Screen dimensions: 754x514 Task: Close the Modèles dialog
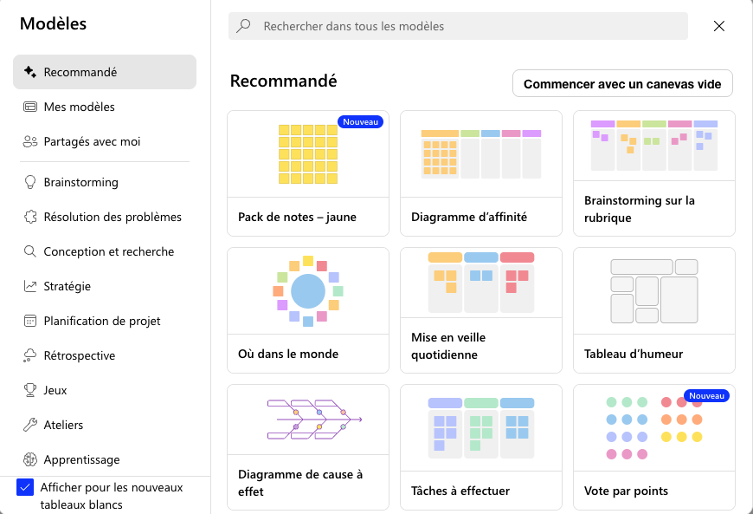719,26
